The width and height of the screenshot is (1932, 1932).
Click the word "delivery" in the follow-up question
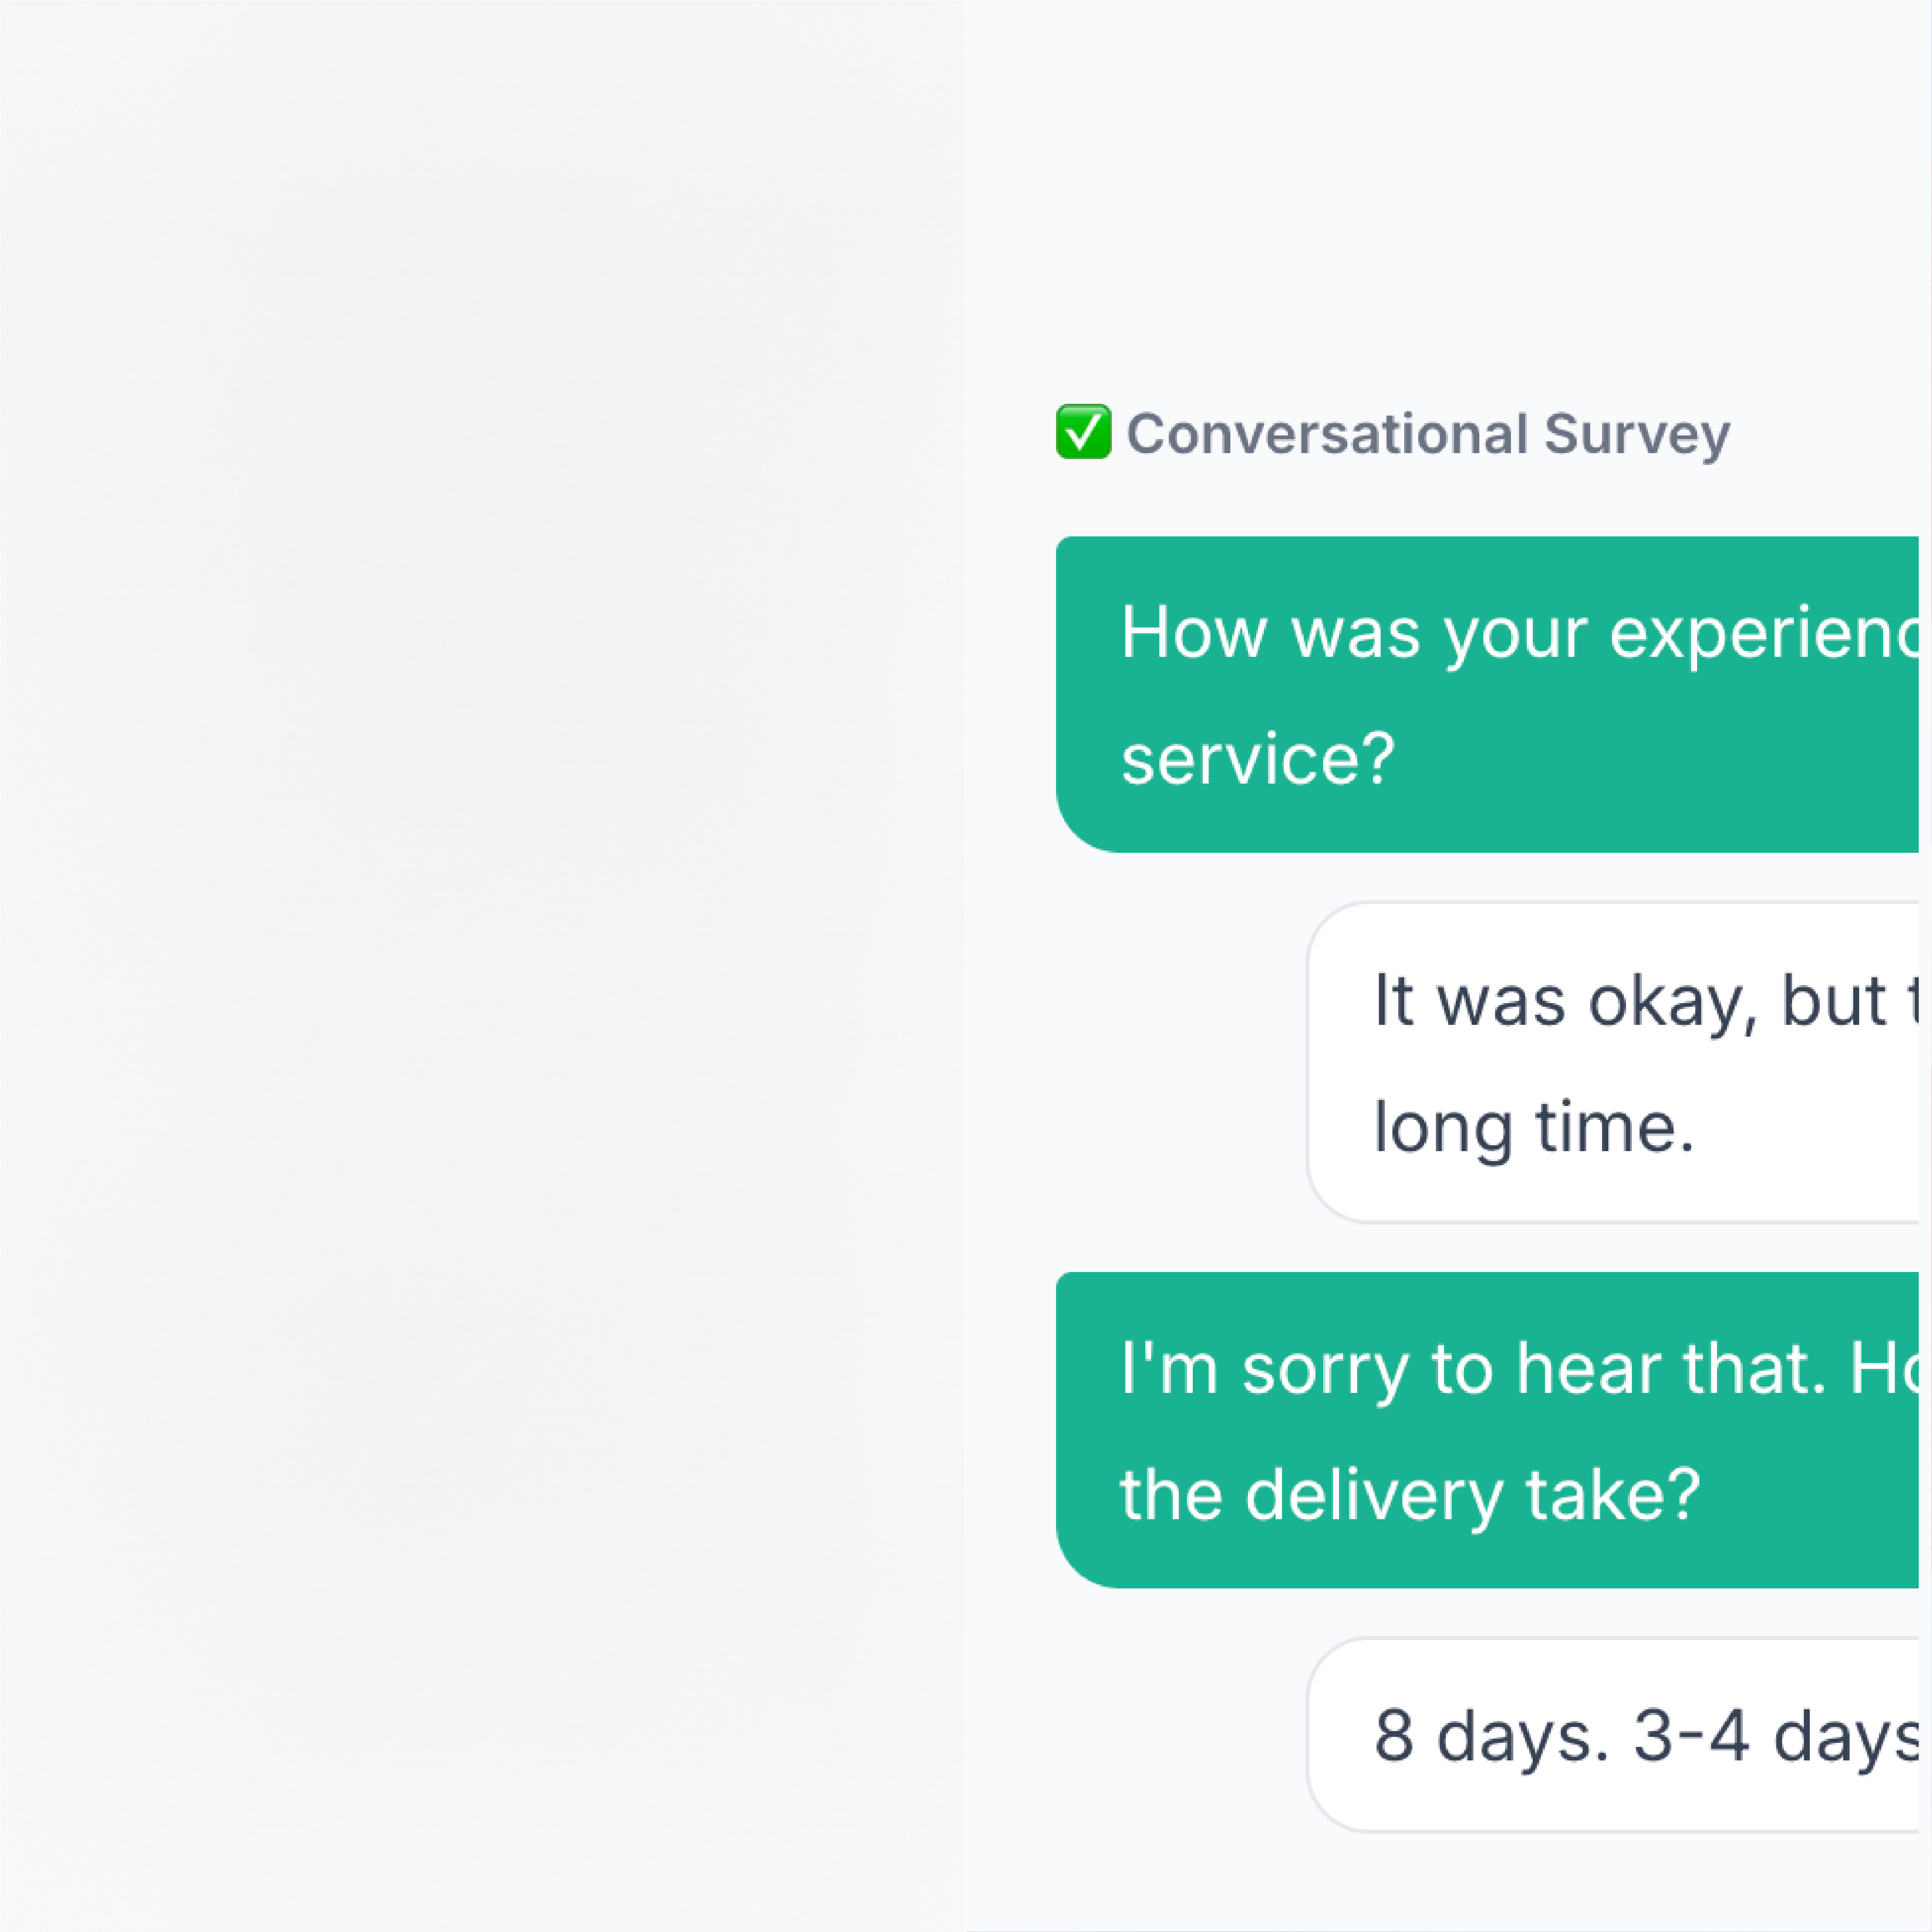[1373, 1495]
